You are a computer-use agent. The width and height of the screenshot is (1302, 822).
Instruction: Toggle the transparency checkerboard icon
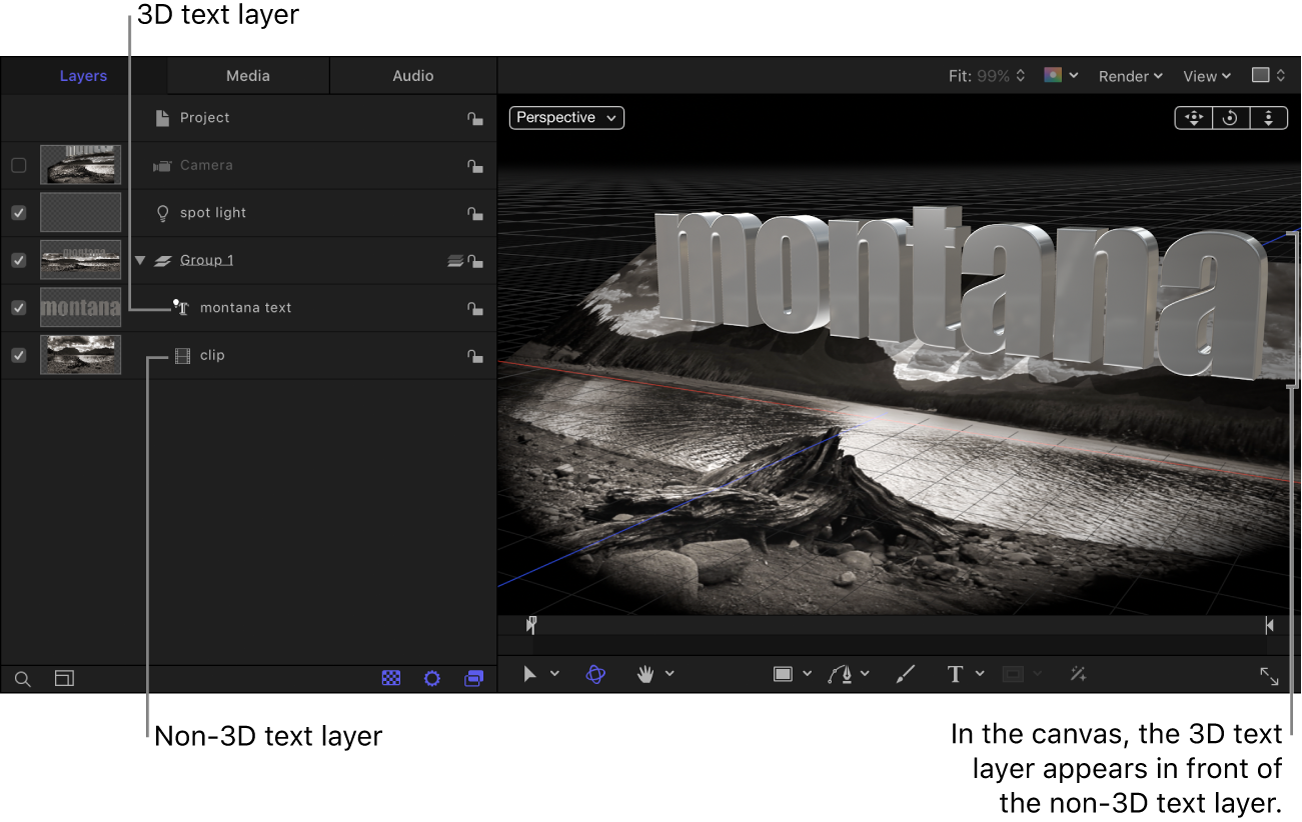click(x=391, y=679)
